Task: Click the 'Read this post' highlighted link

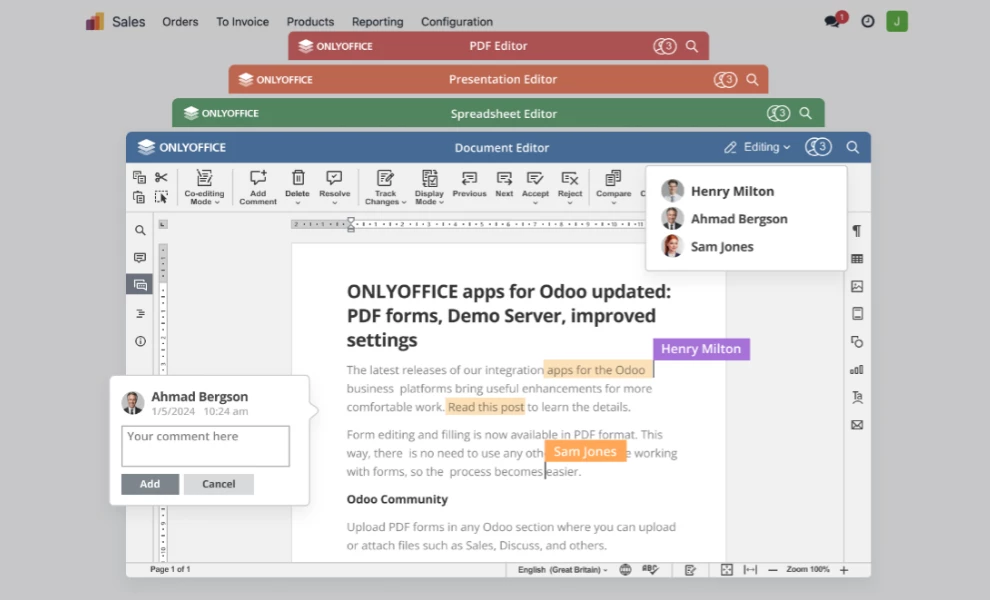Action: click(486, 407)
